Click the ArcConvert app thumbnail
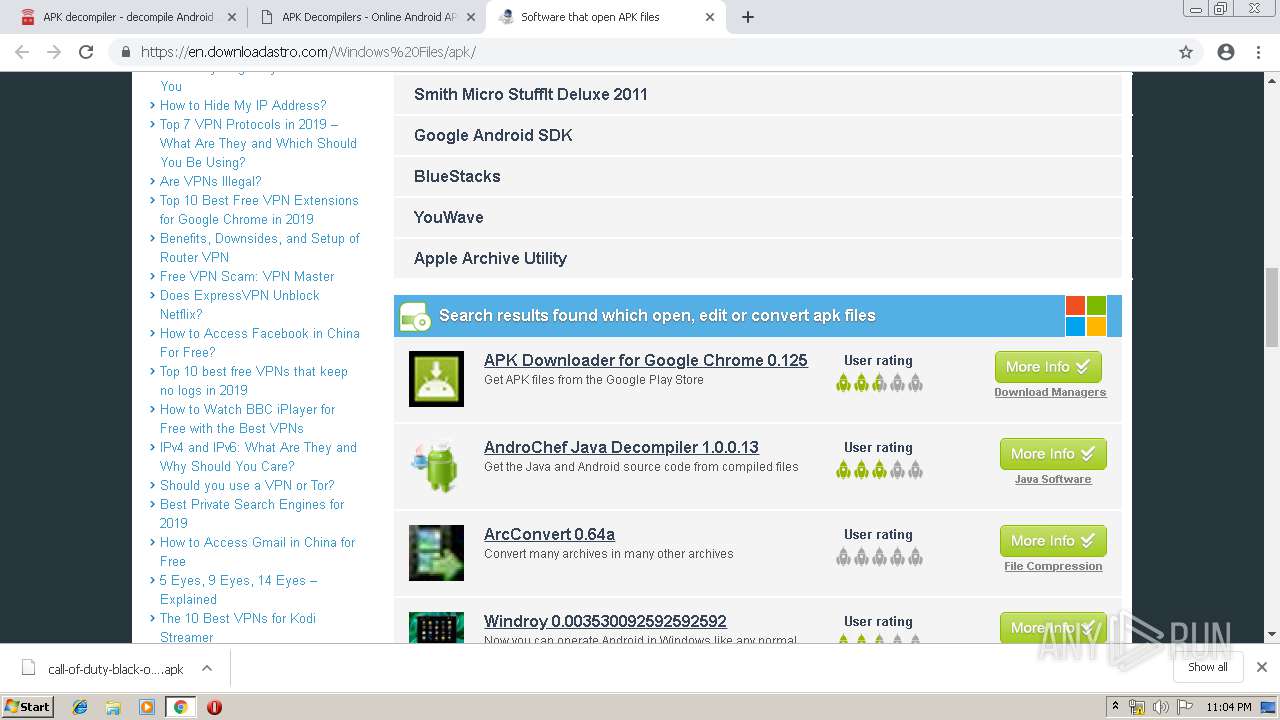The height and width of the screenshot is (720, 1280). pyautogui.click(x=436, y=553)
